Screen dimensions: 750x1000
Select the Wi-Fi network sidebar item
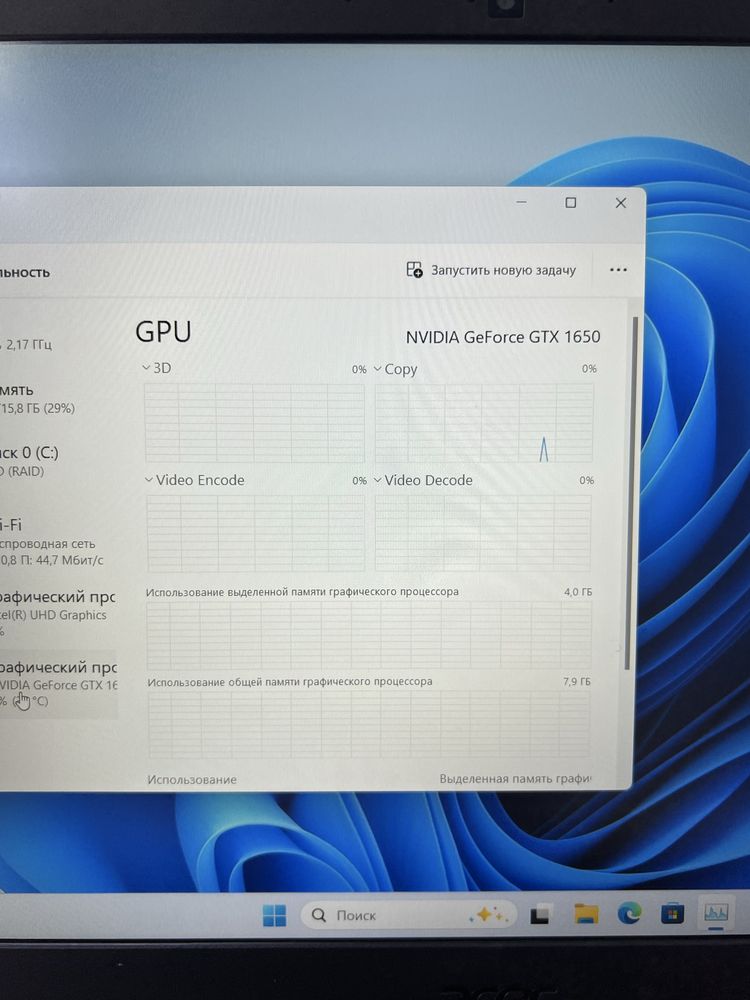tap(59, 542)
